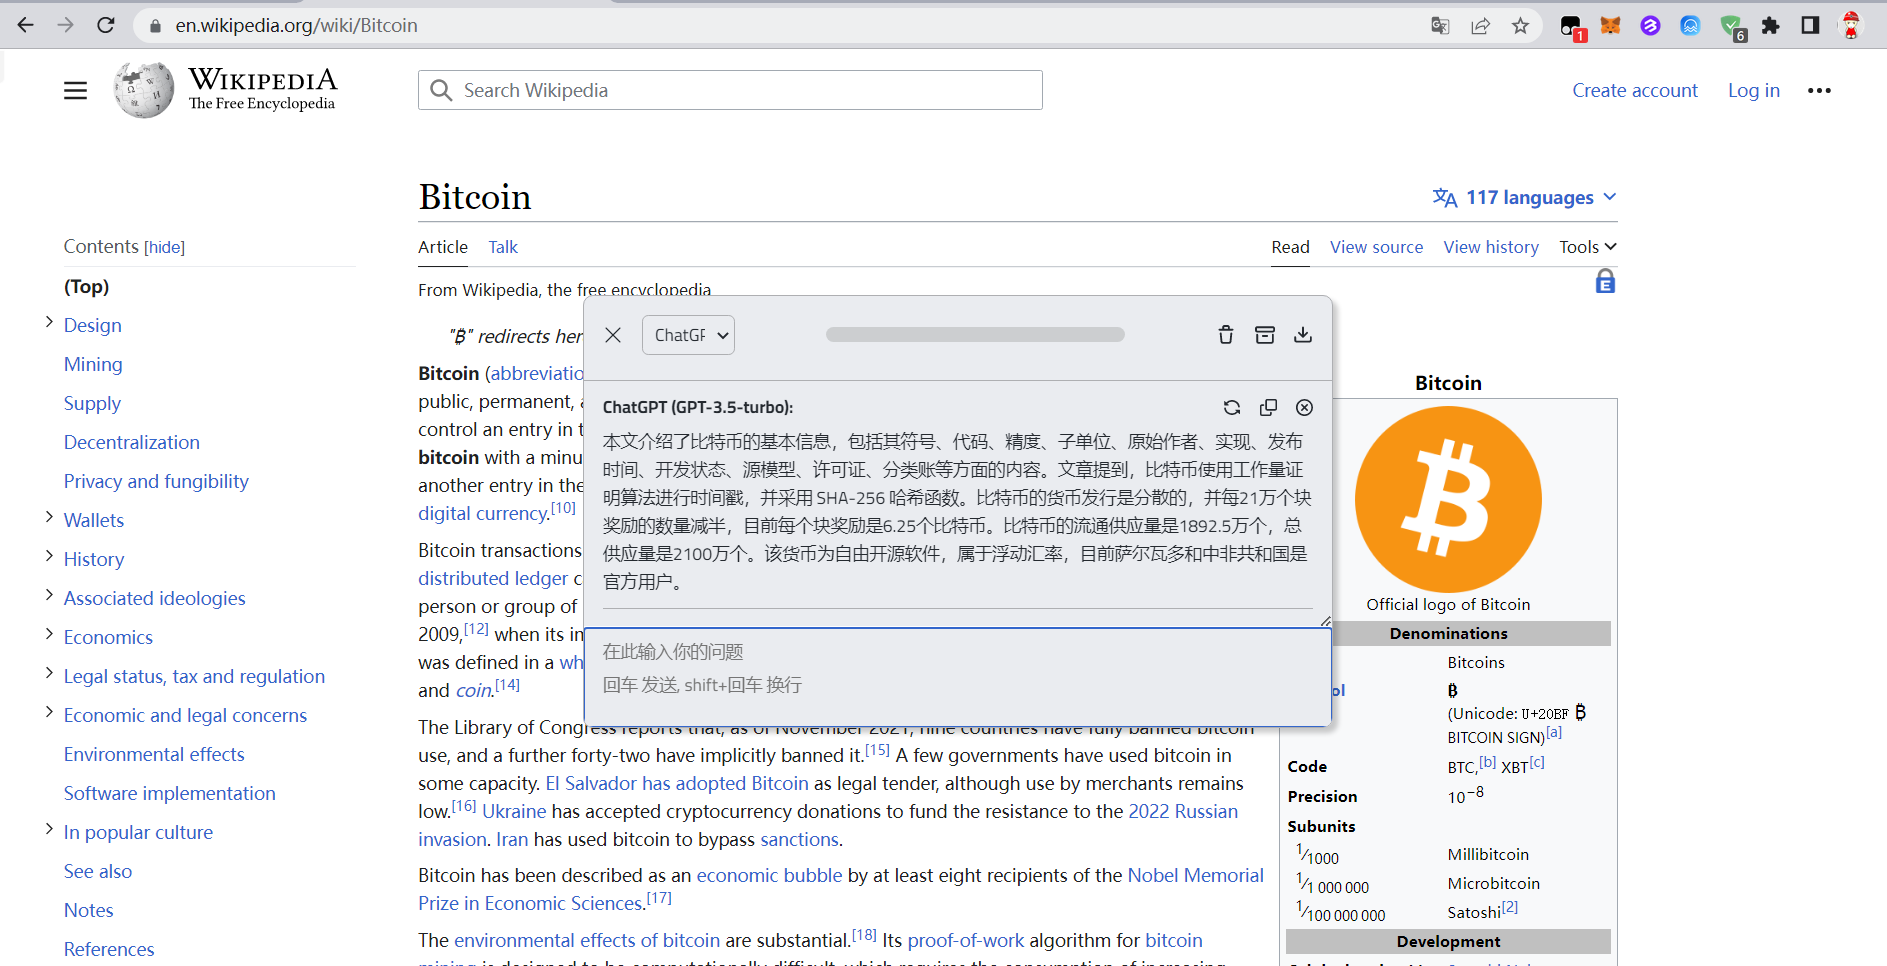Close the ChatGPT popup with the X
1887x966 pixels.
pyautogui.click(x=613, y=335)
